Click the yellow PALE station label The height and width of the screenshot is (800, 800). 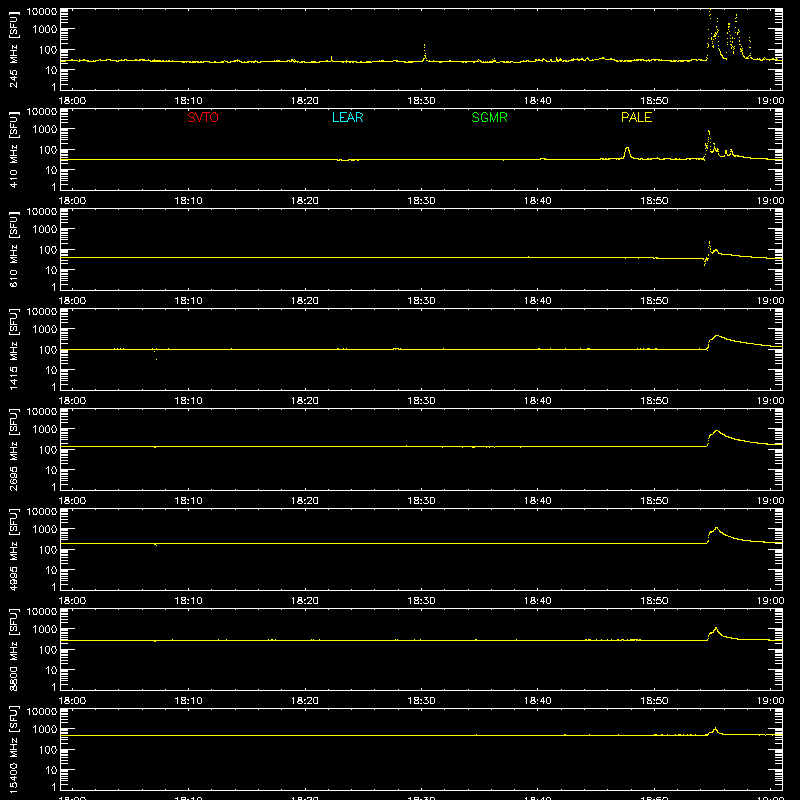[x=636, y=117]
